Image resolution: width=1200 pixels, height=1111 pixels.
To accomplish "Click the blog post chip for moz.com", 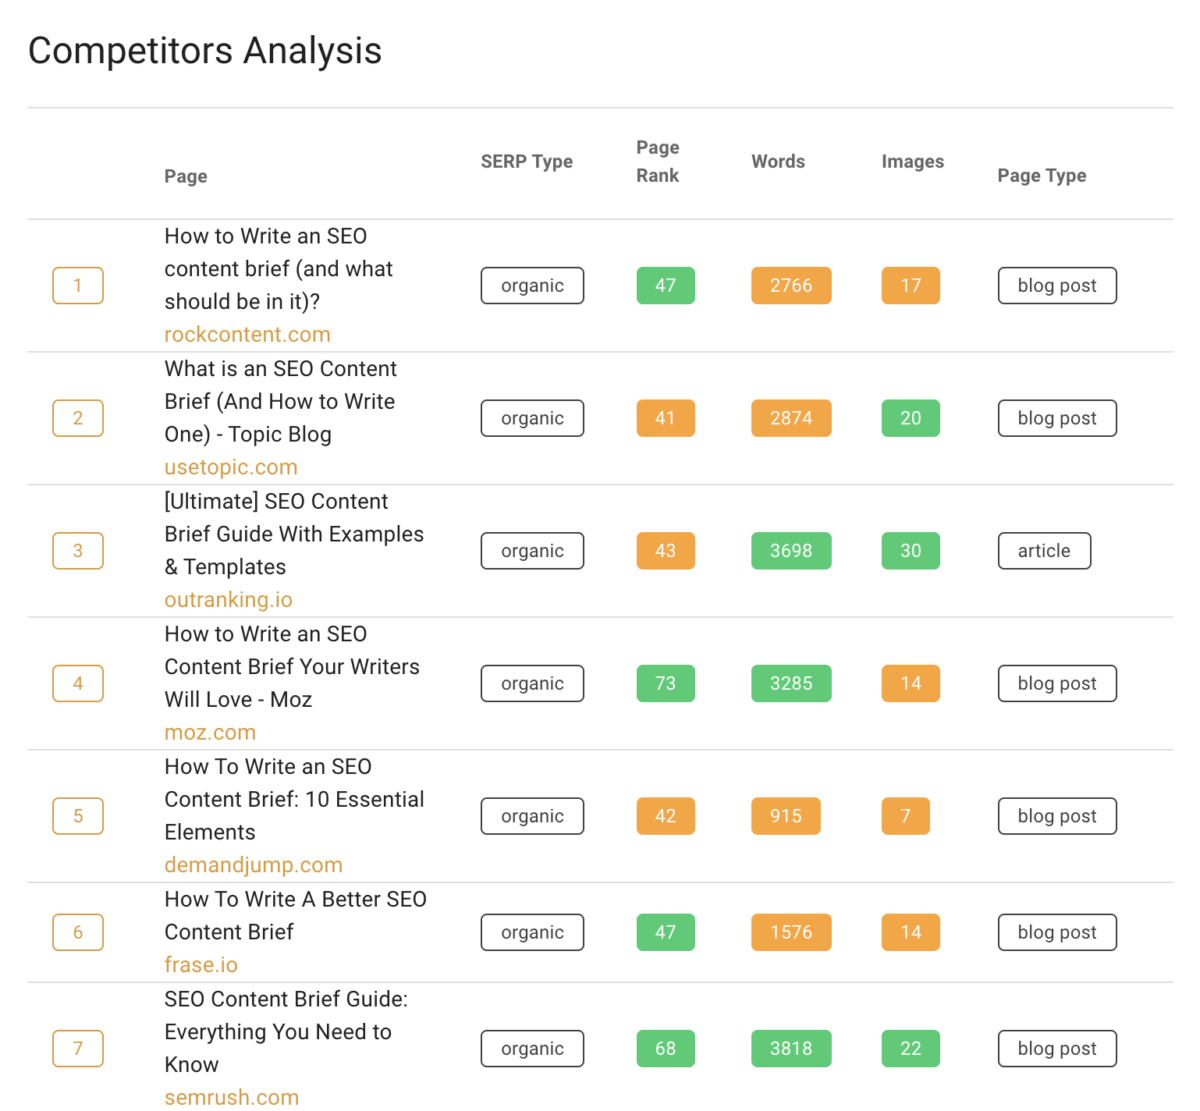I will click(x=1057, y=683).
